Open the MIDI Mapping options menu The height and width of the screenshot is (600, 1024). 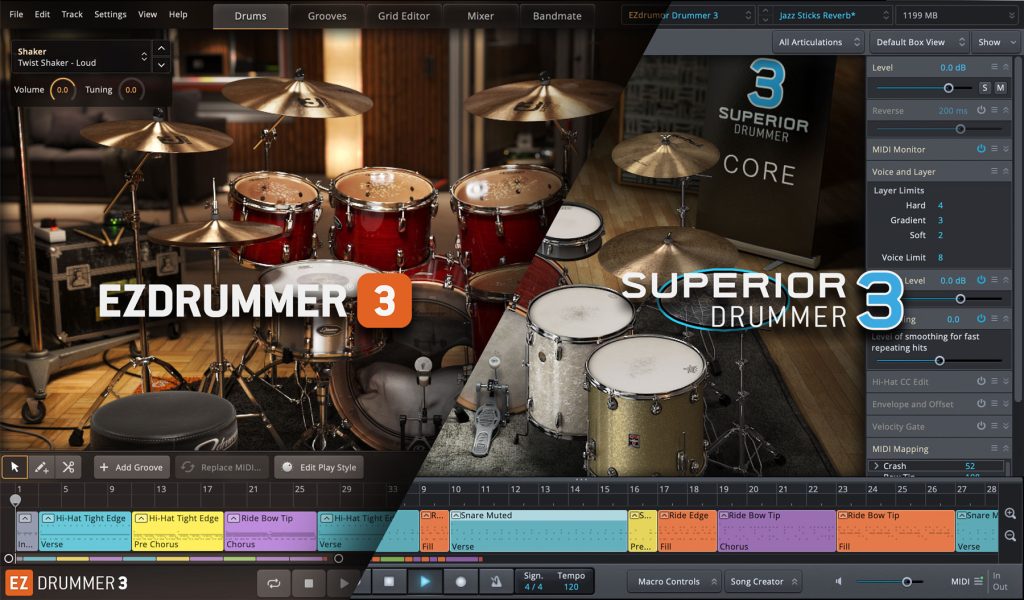pyautogui.click(x=994, y=449)
